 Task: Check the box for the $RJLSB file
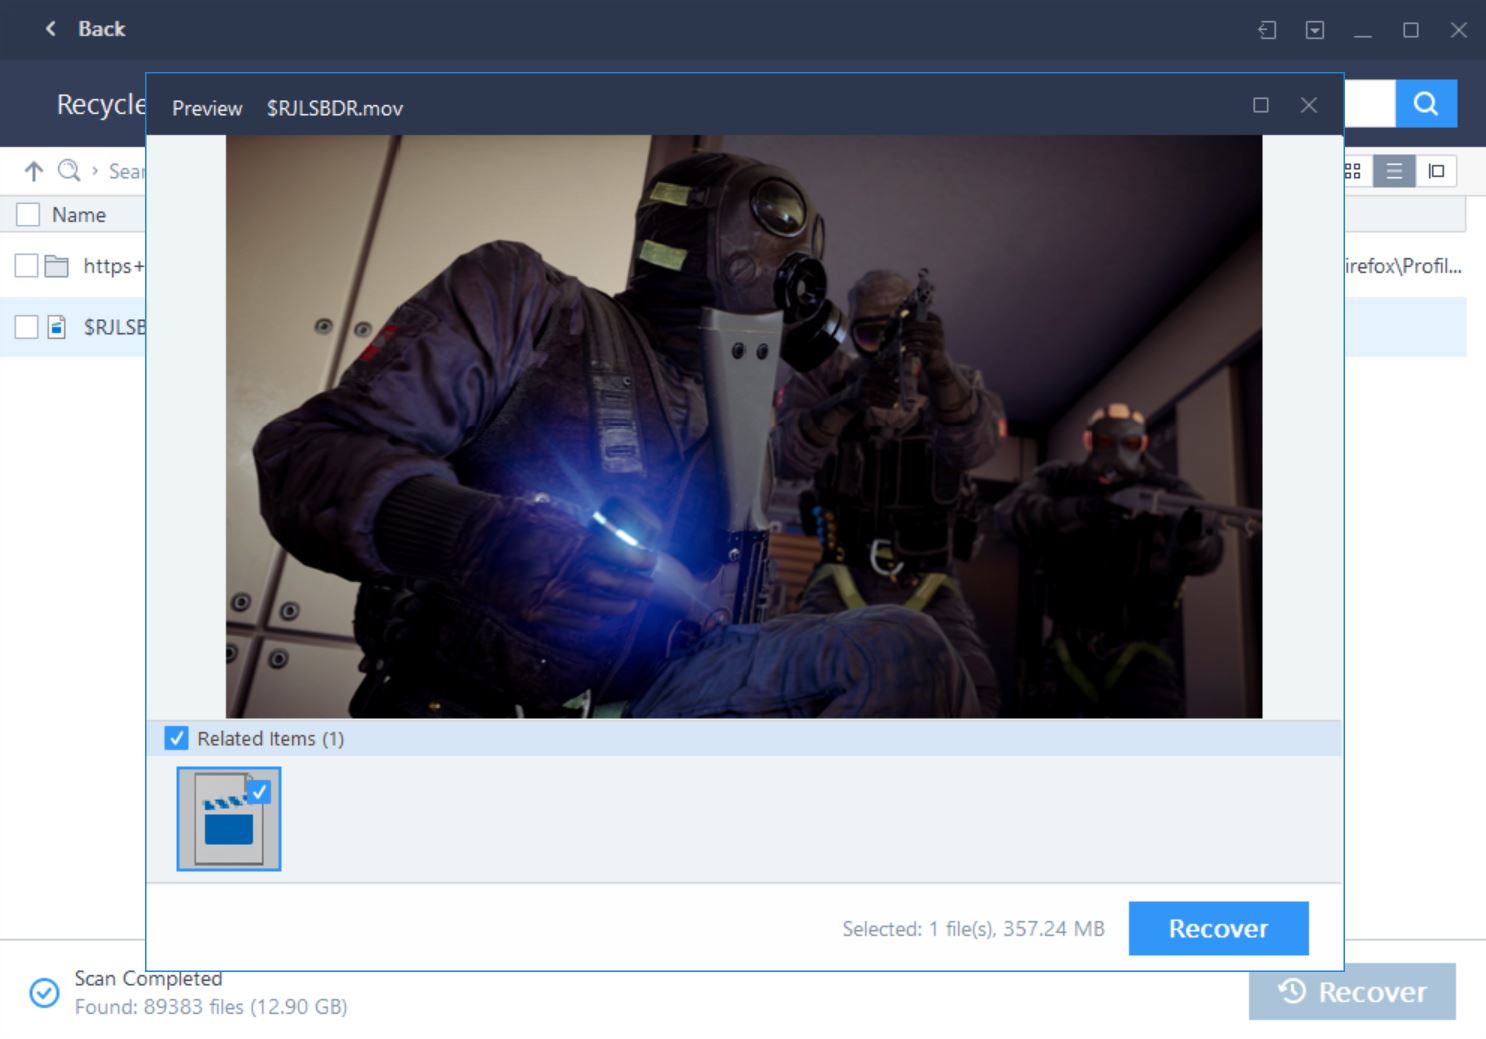[x=27, y=327]
